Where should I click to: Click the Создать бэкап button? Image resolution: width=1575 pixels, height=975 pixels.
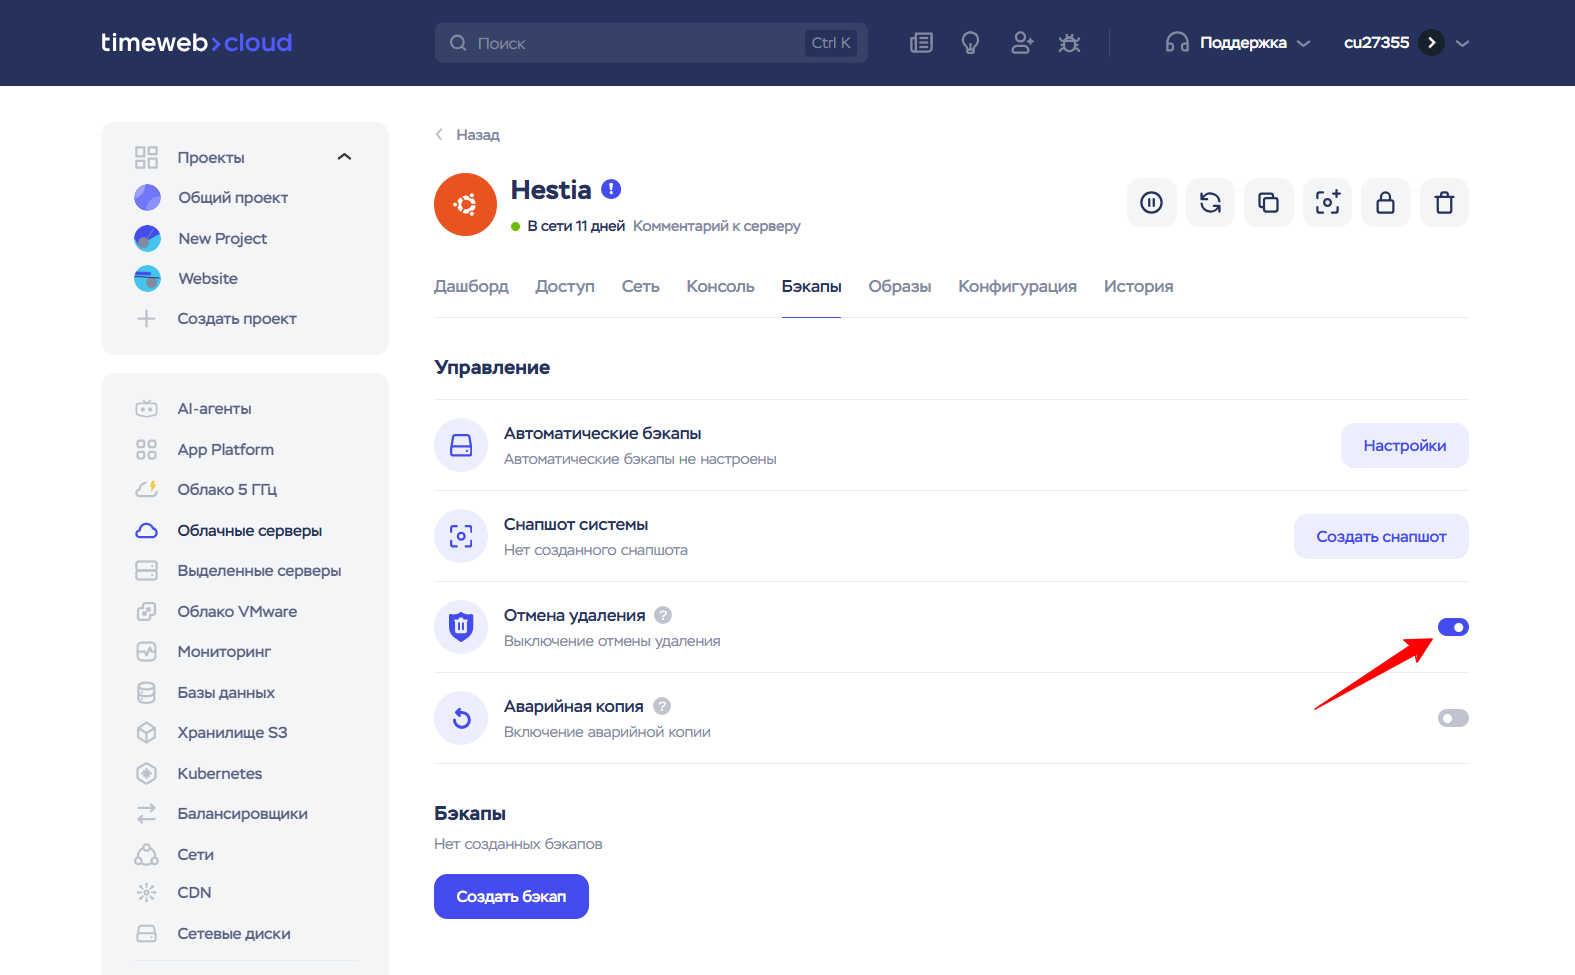511,896
